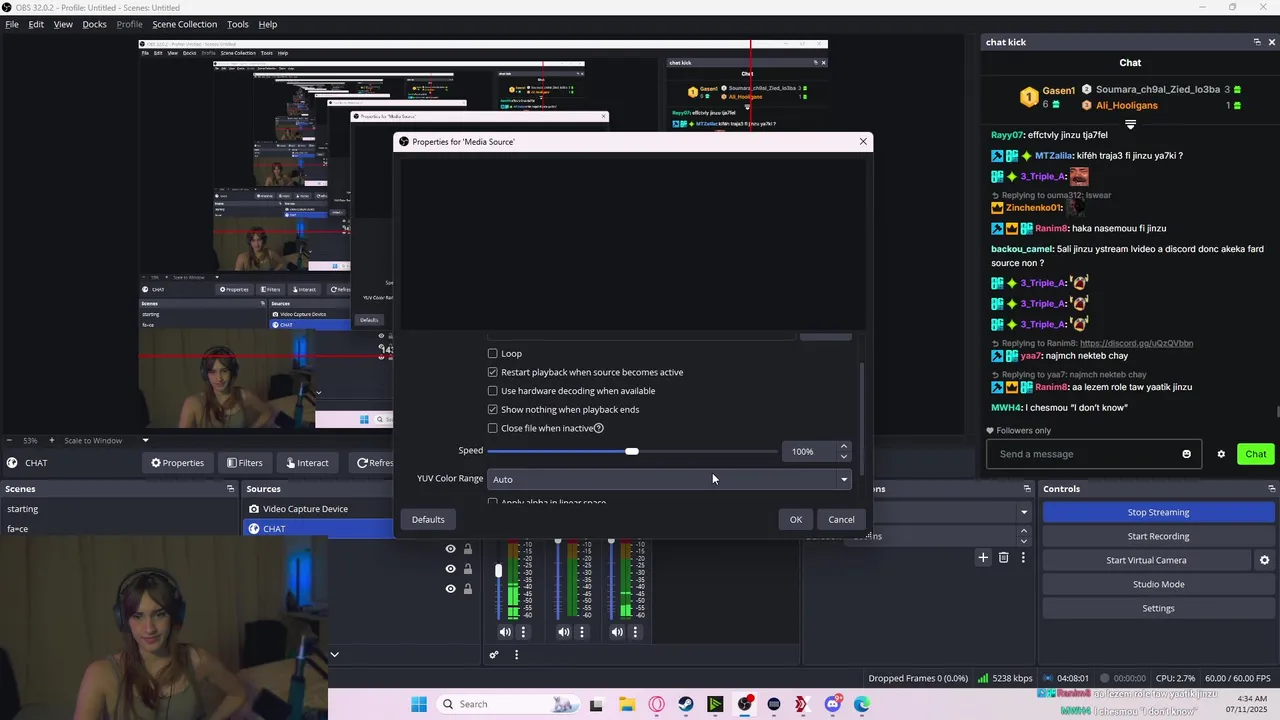Add a scene transition with plus icon
This screenshot has width=1280, height=720.
click(983, 557)
